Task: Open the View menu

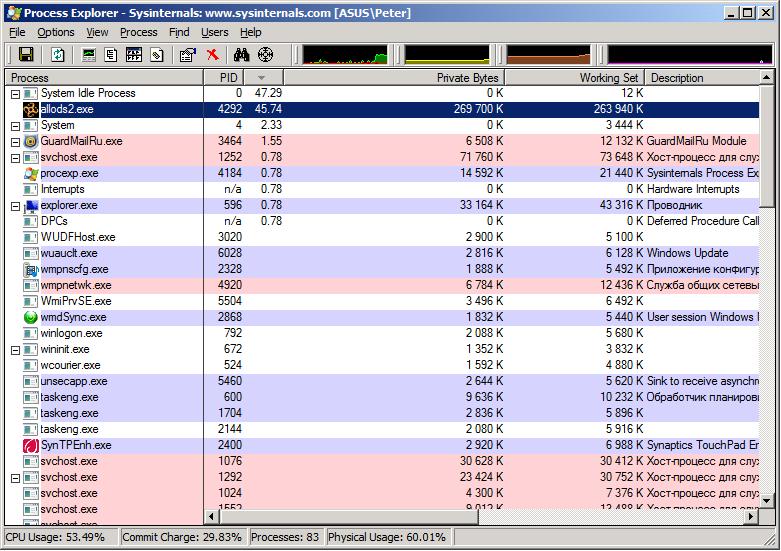Action: [x=97, y=32]
